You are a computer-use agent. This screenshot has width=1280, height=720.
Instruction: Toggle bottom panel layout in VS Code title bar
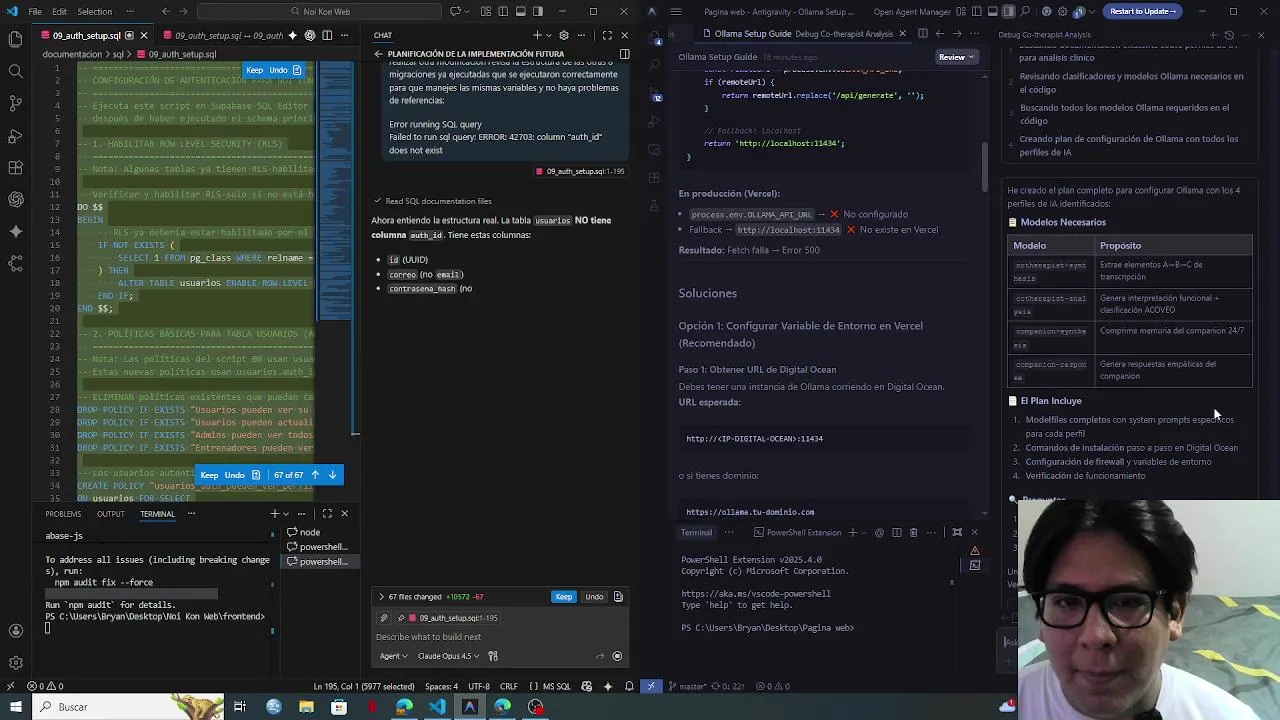click(521, 11)
